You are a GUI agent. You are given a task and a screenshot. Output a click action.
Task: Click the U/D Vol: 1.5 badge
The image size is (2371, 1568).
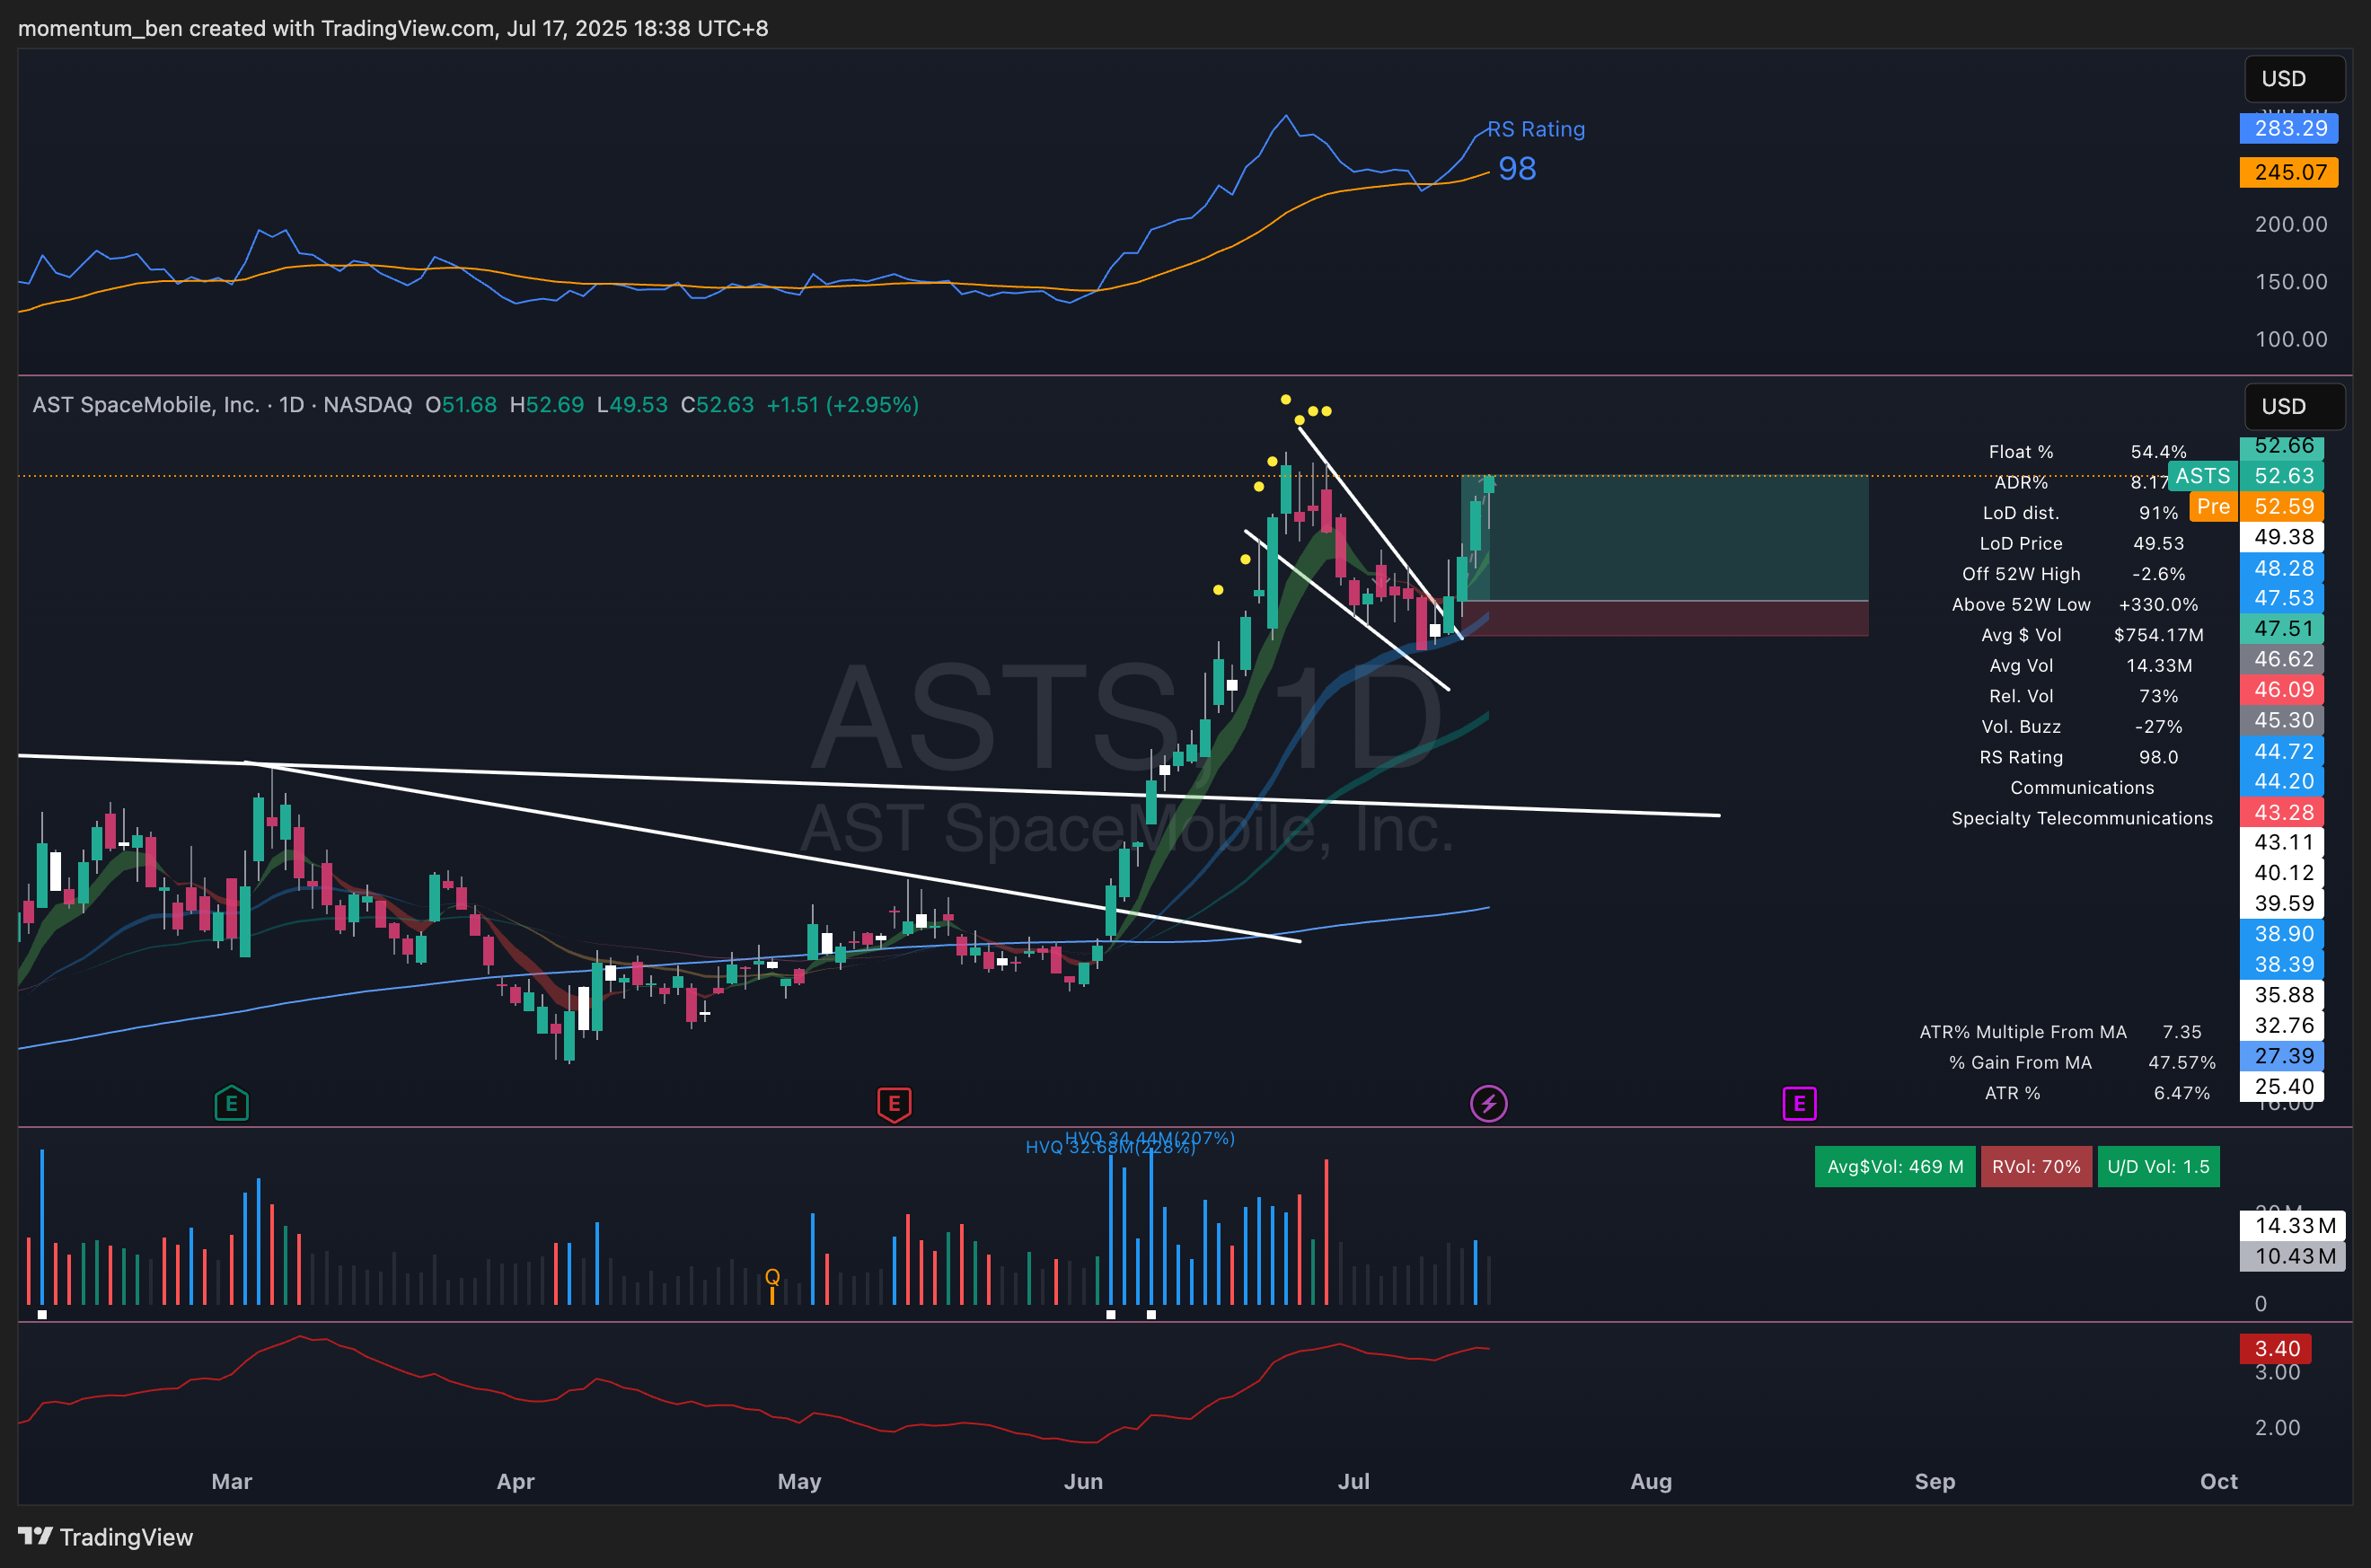pos(2158,1167)
